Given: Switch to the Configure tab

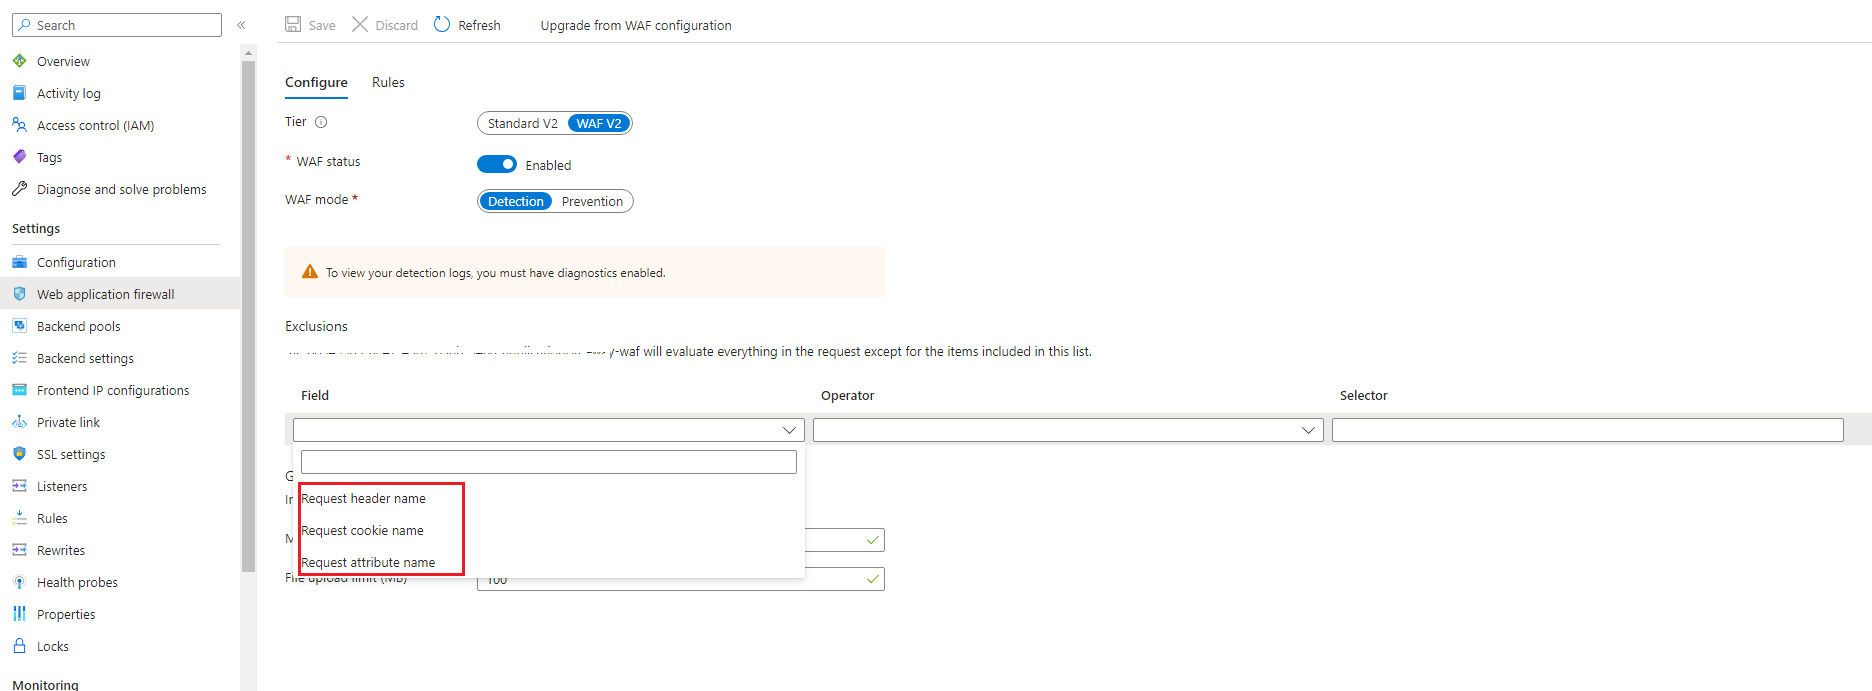Looking at the screenshot, I should point(316,83).
